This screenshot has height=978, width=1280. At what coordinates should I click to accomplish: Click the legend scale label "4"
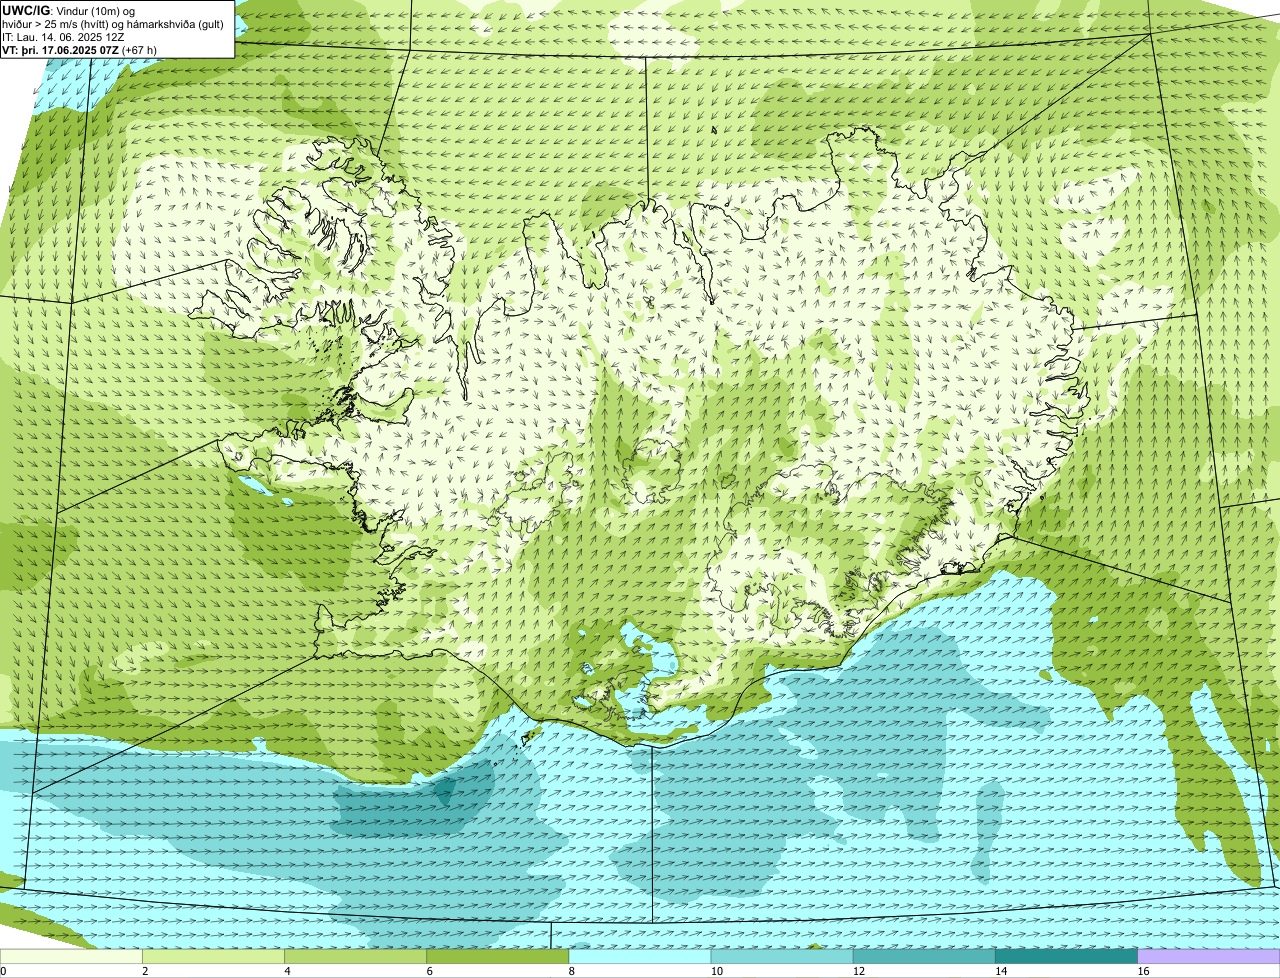click(x=287, y=971)
